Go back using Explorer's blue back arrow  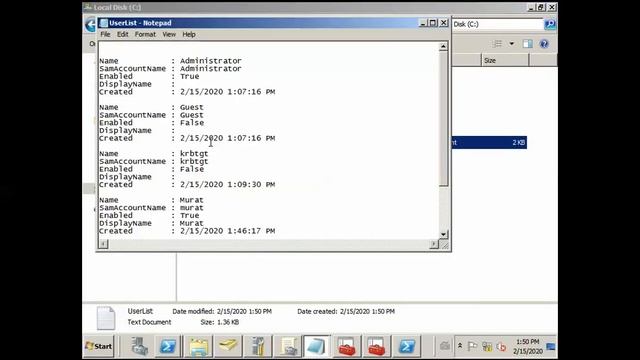point(90,24)
